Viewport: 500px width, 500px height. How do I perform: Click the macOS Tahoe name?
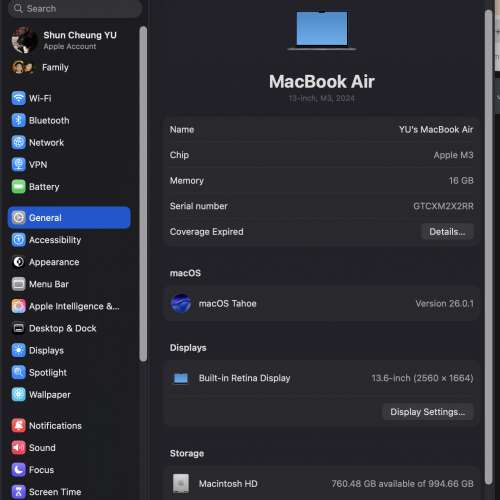click(228, 304)
